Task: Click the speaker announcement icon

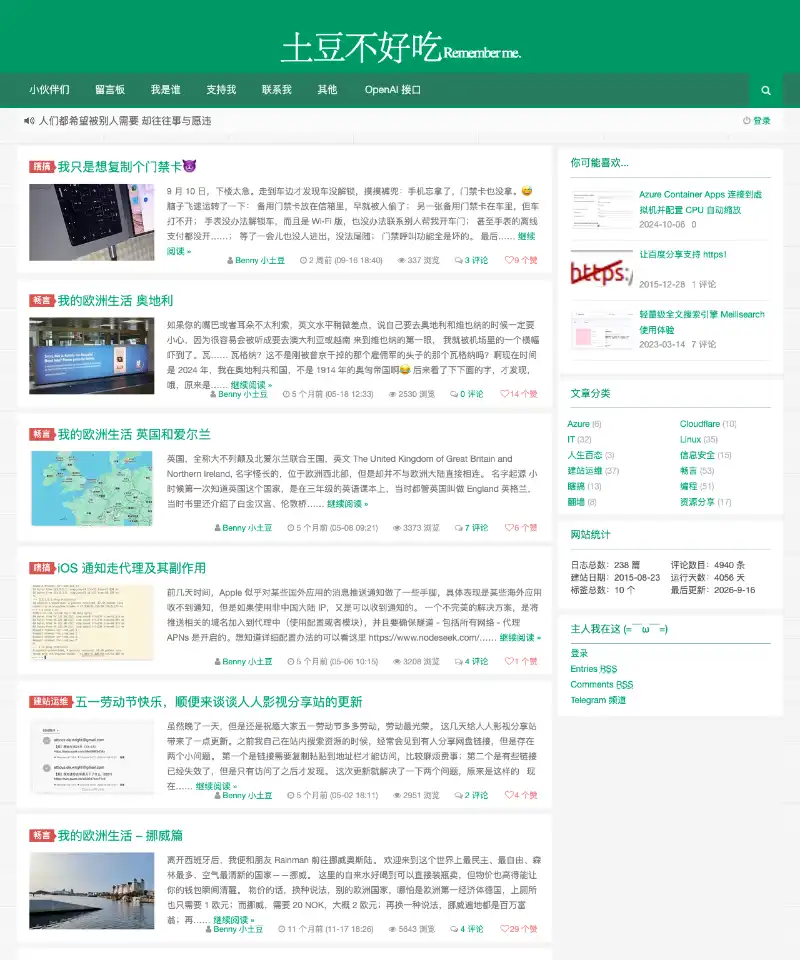Action: tap(29, 121)
